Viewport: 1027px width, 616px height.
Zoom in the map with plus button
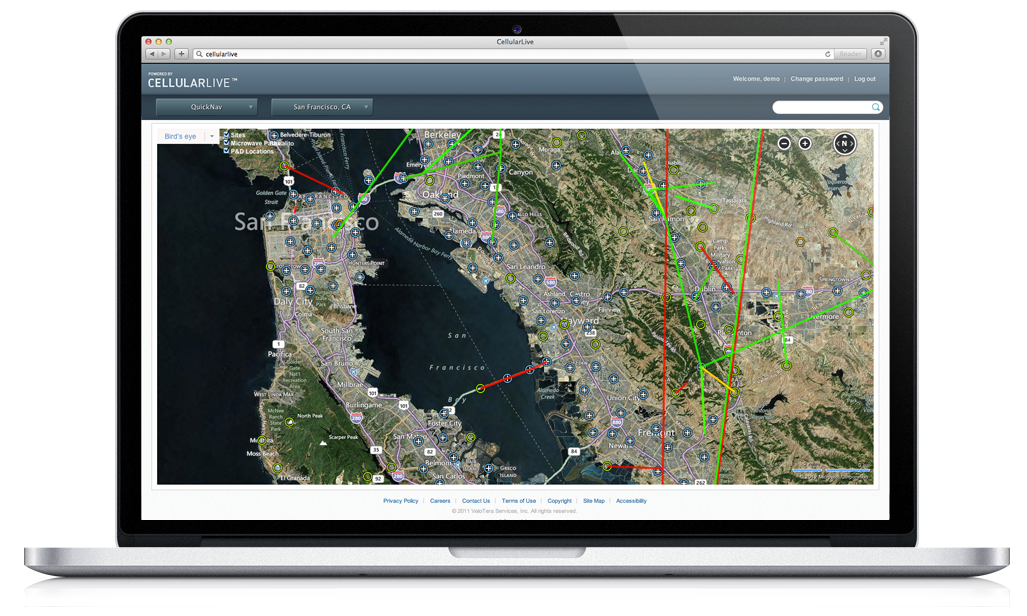805,144
